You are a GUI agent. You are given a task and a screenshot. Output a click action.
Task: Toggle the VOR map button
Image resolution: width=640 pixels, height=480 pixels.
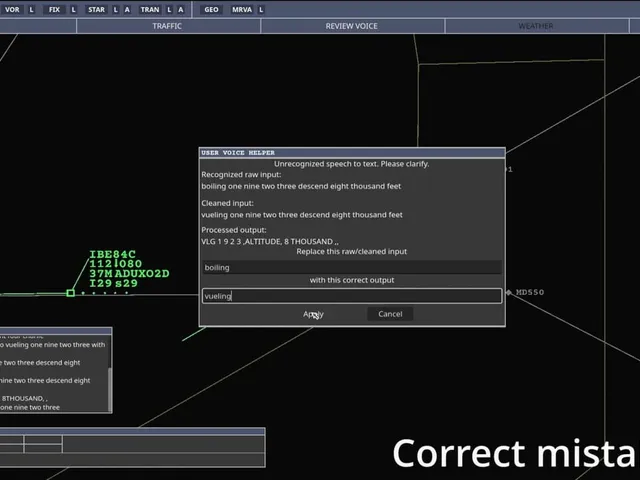[12, 9]
